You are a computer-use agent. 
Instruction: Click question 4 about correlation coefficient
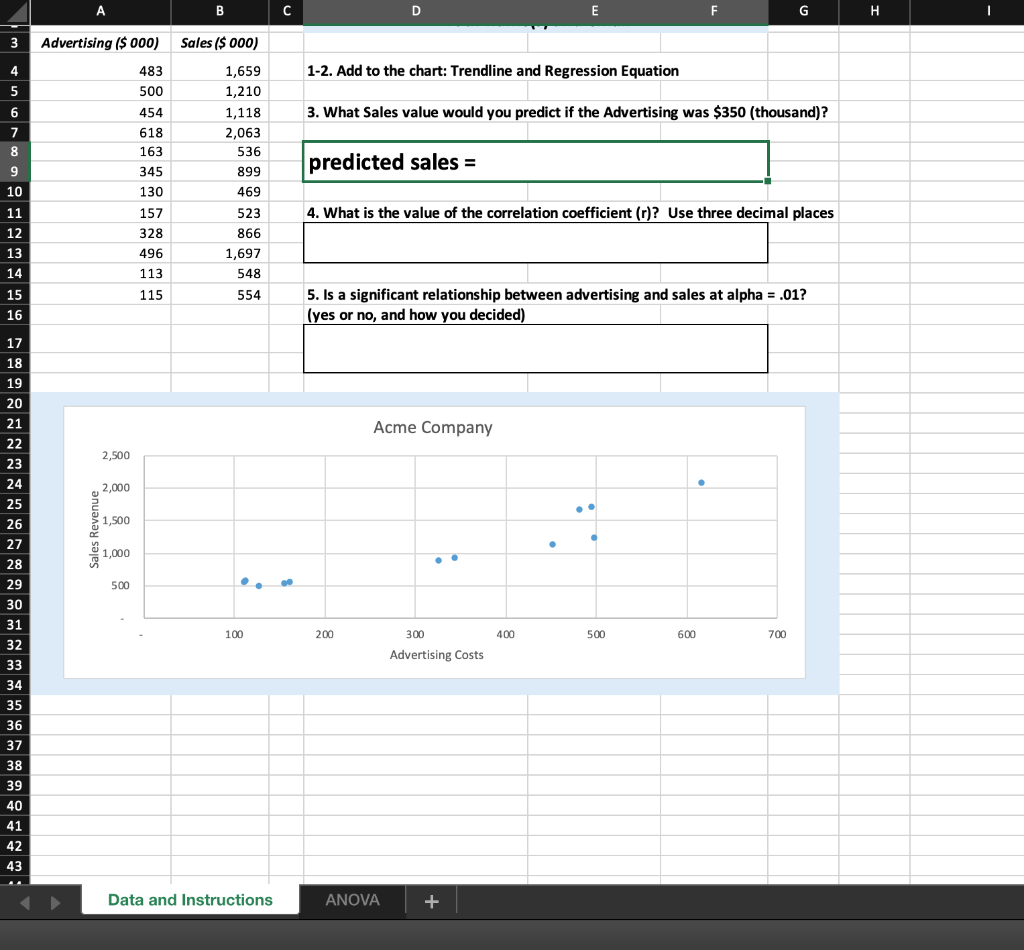point(570,213)
